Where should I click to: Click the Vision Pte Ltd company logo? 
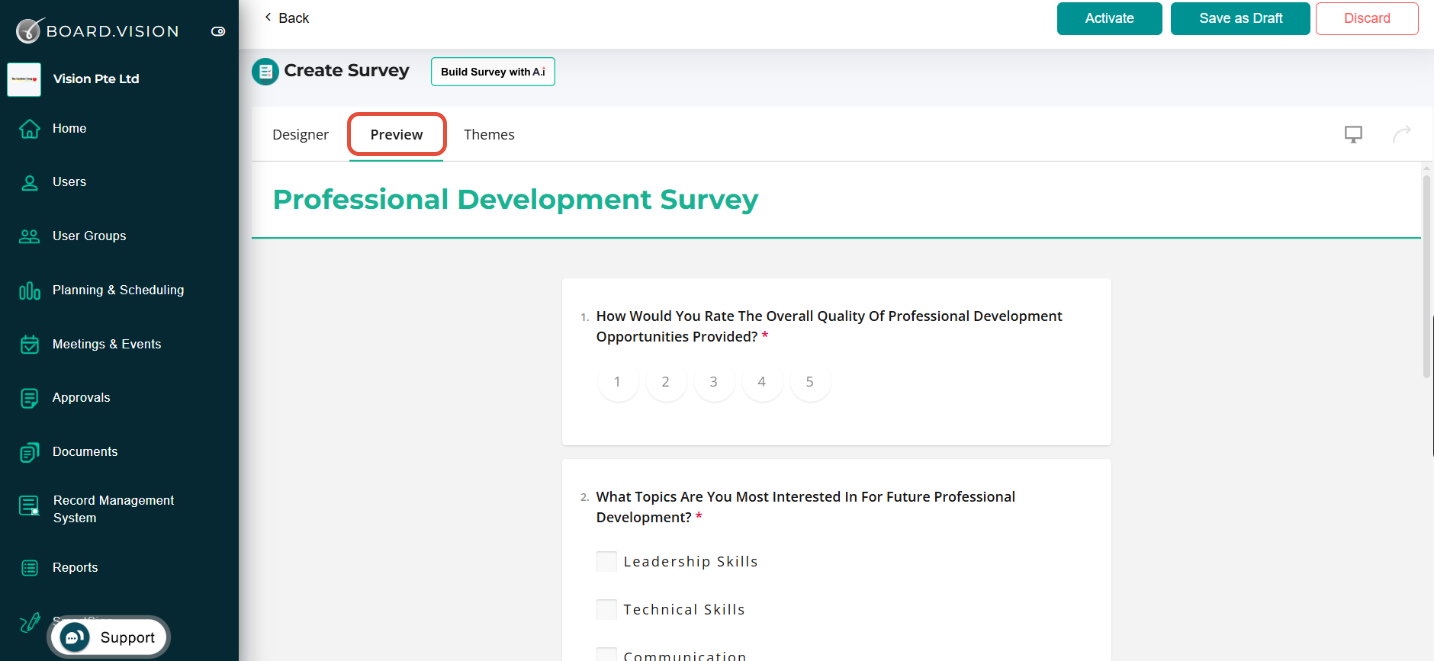pos(24,79)
